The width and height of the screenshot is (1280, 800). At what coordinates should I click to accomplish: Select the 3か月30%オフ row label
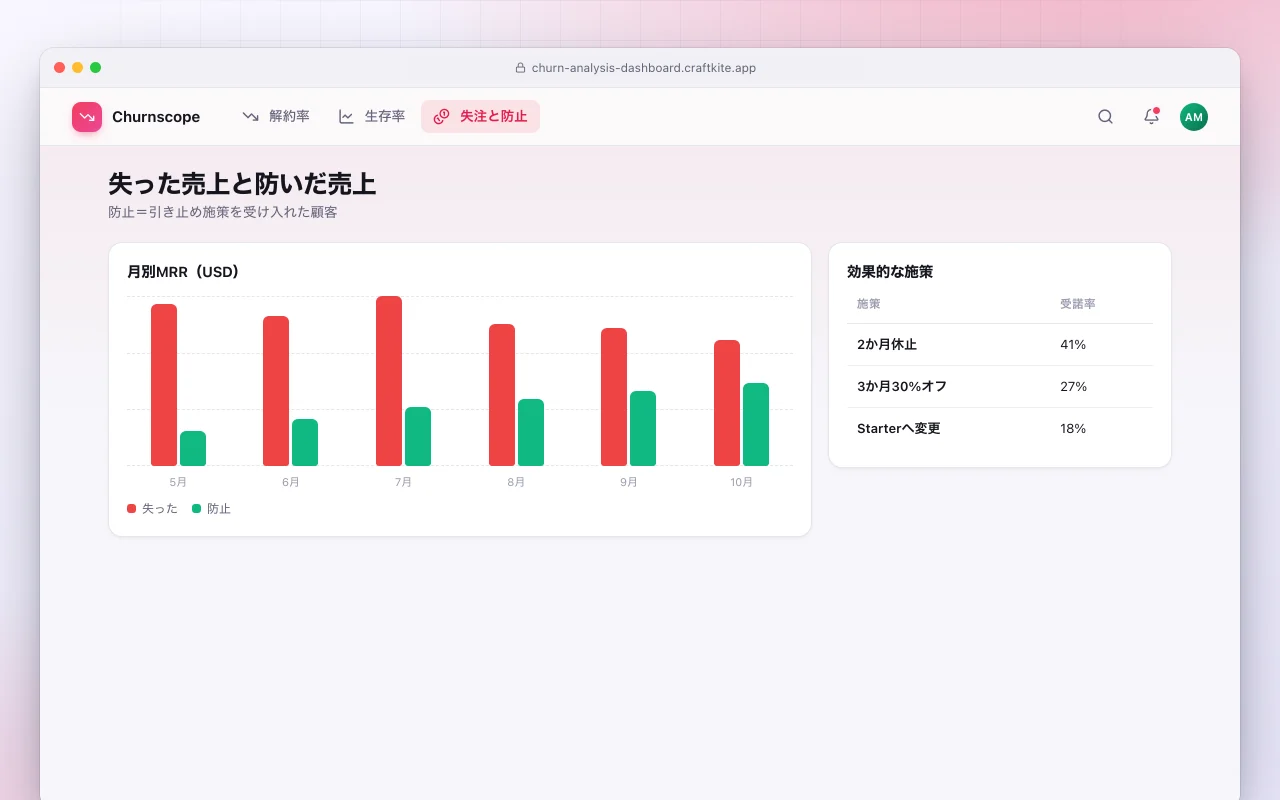tap(902, 387)
